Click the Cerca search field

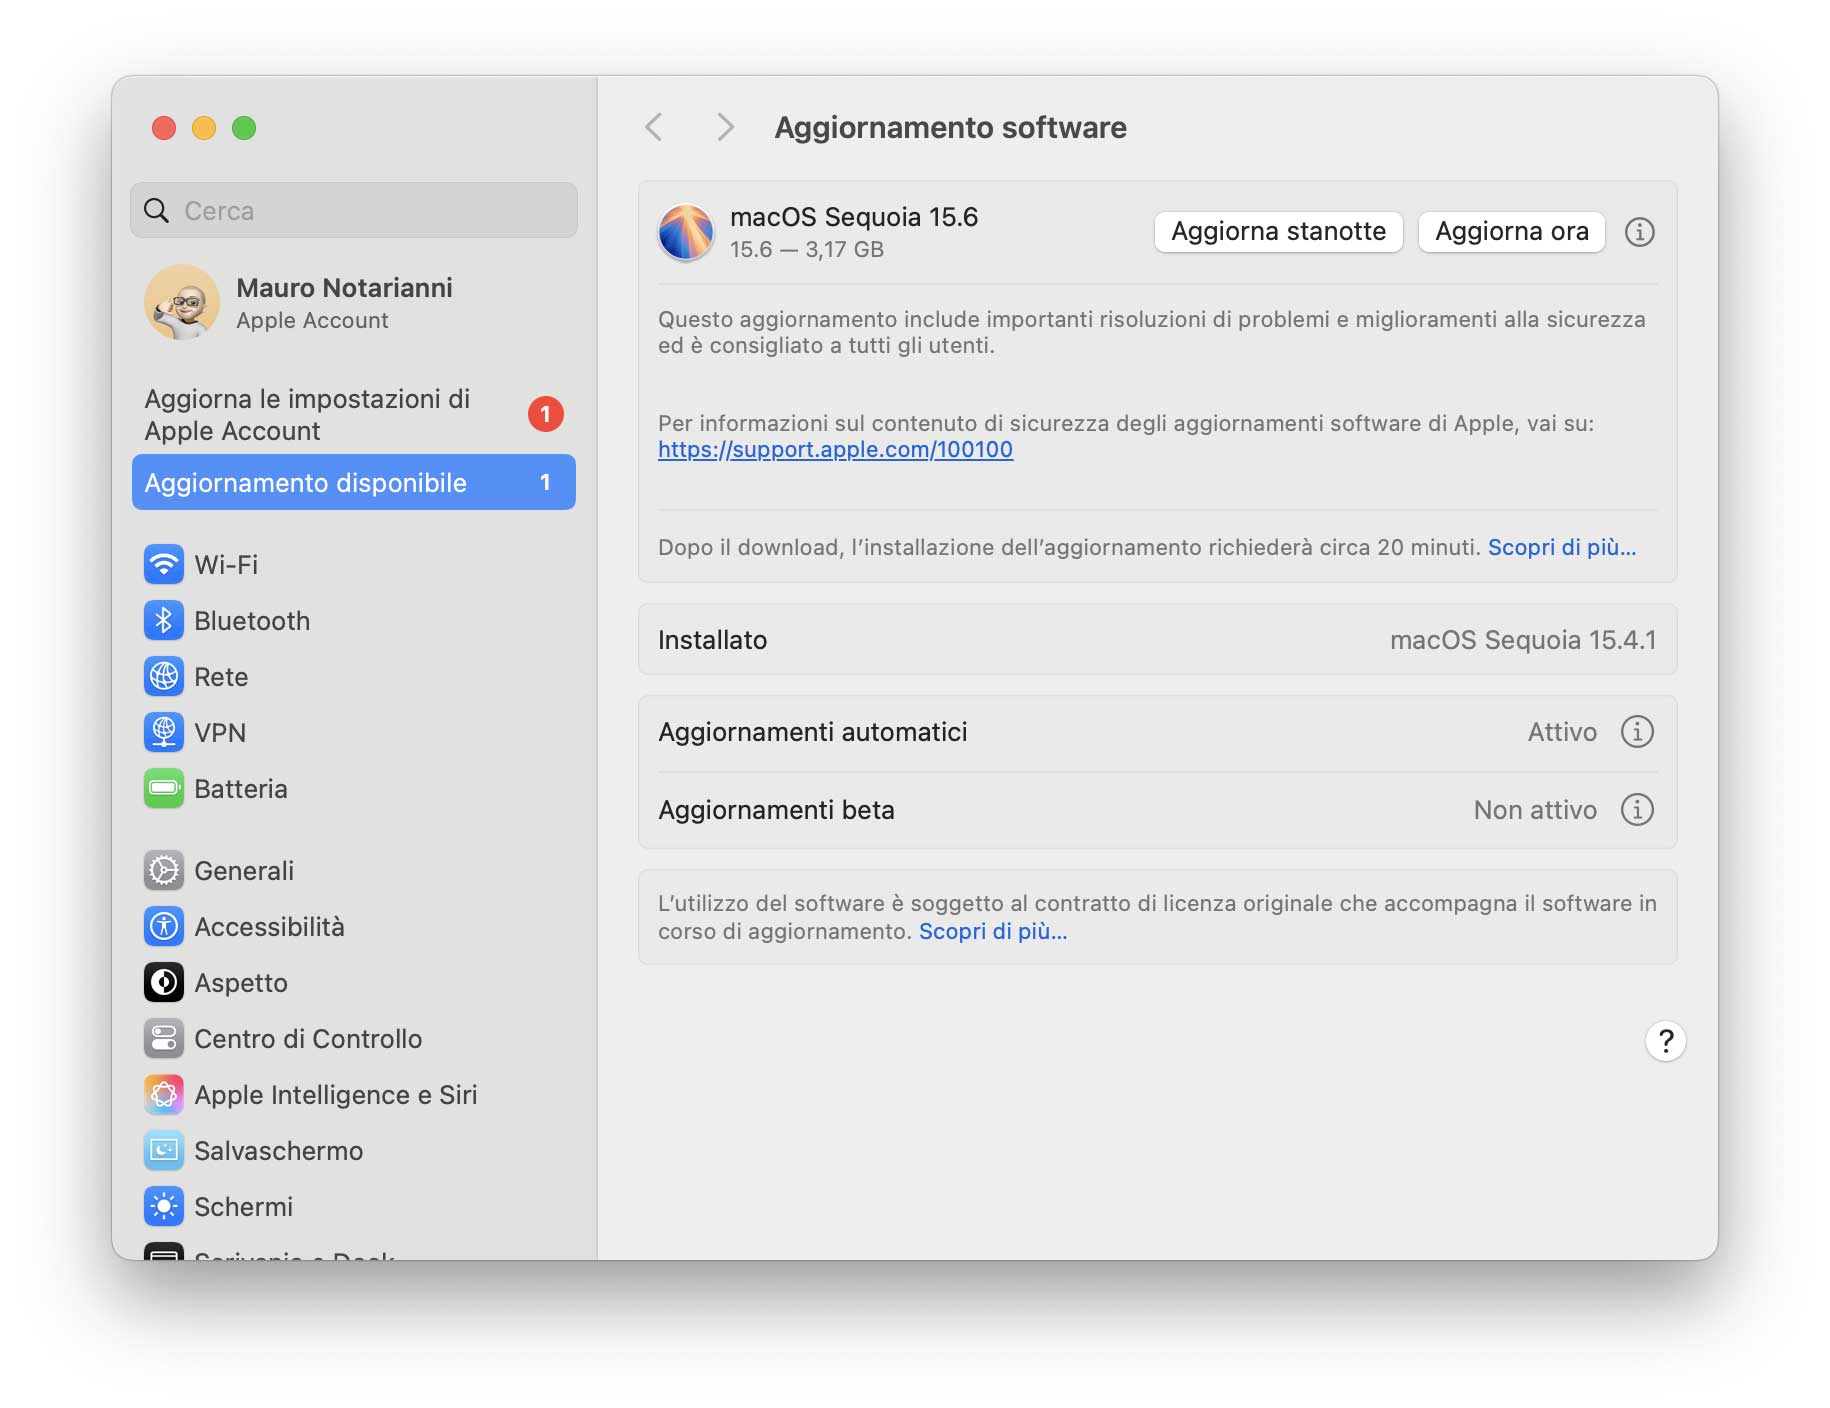pos(354,210)
